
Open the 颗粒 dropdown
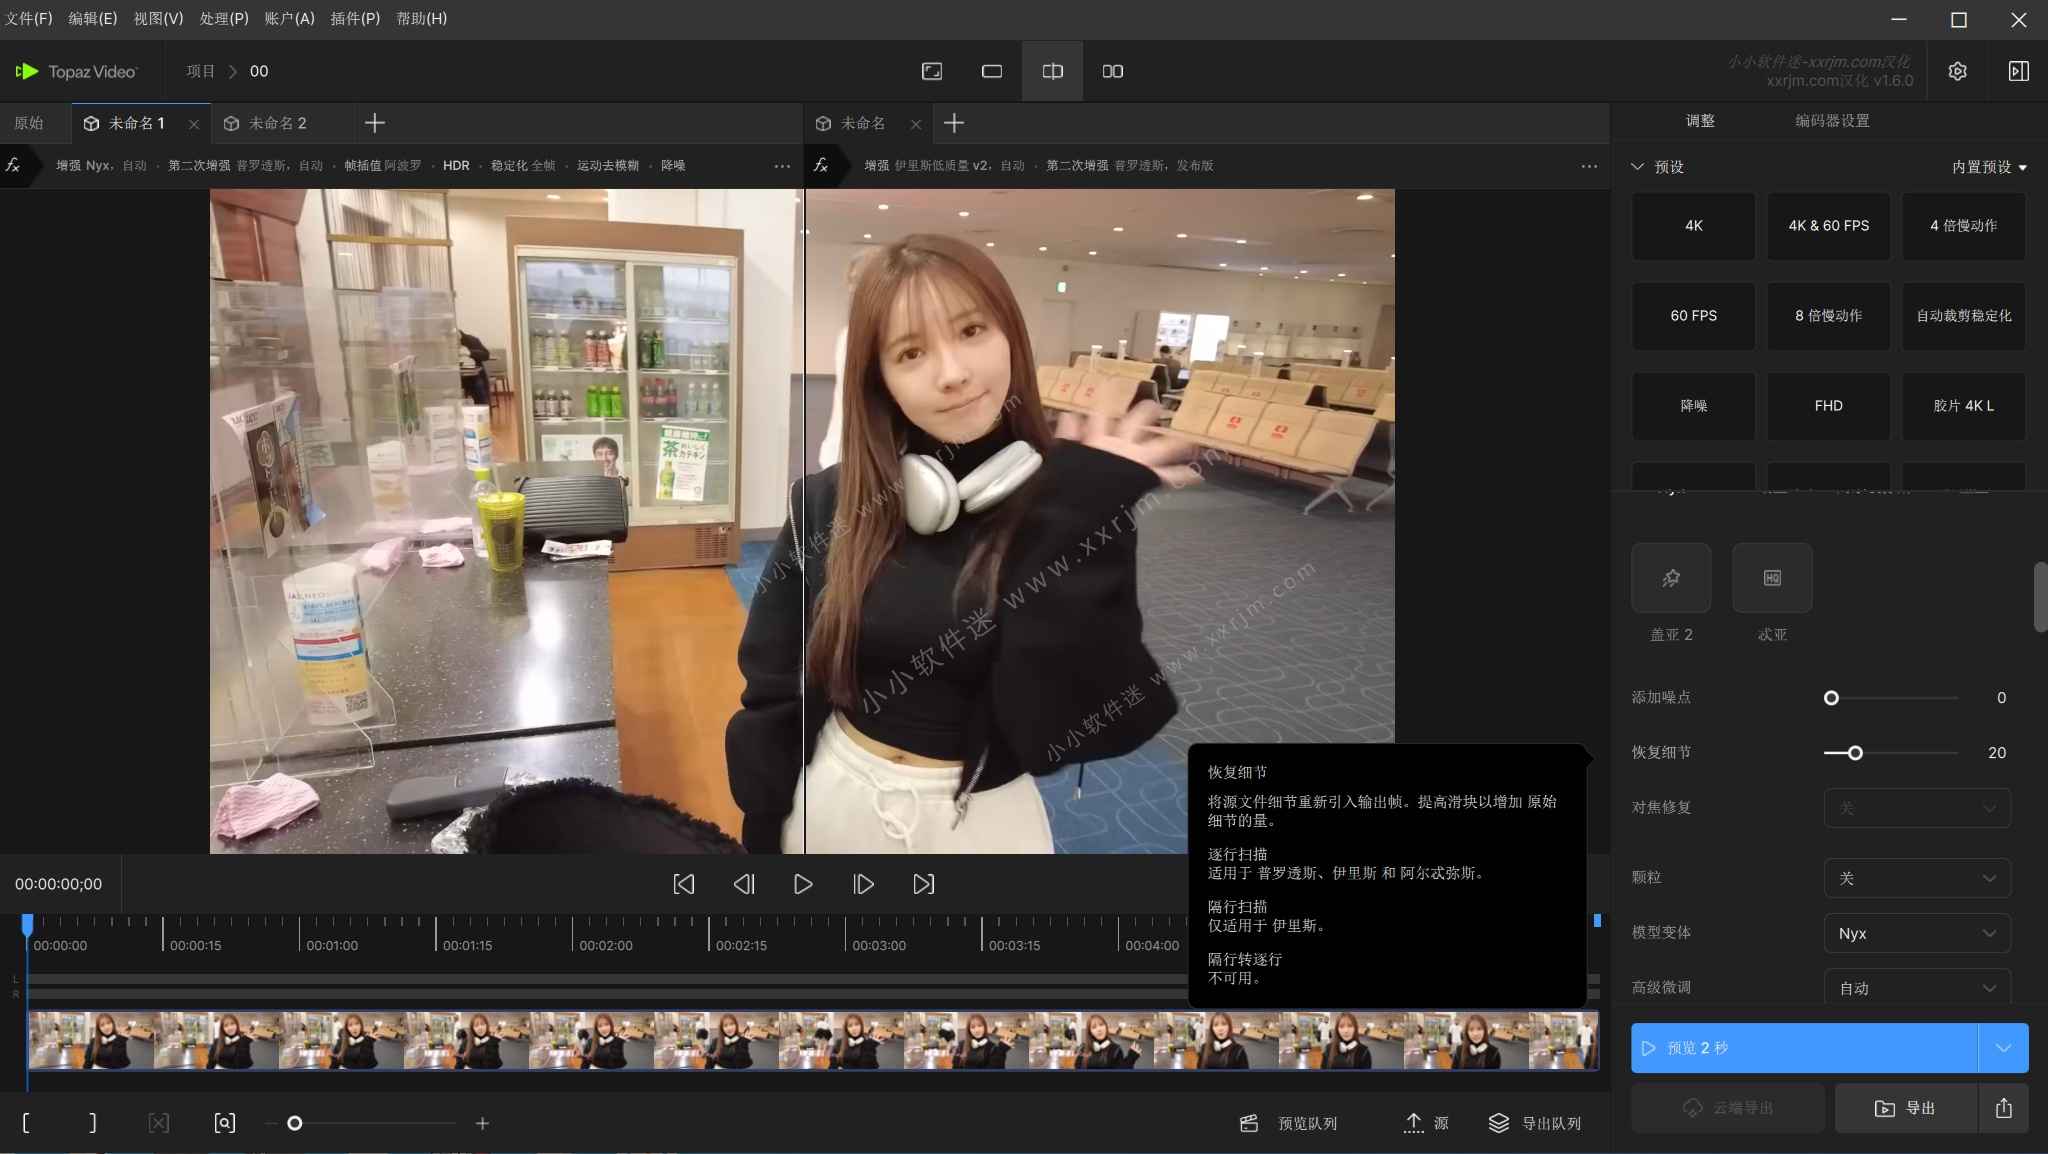(1917, 878)
